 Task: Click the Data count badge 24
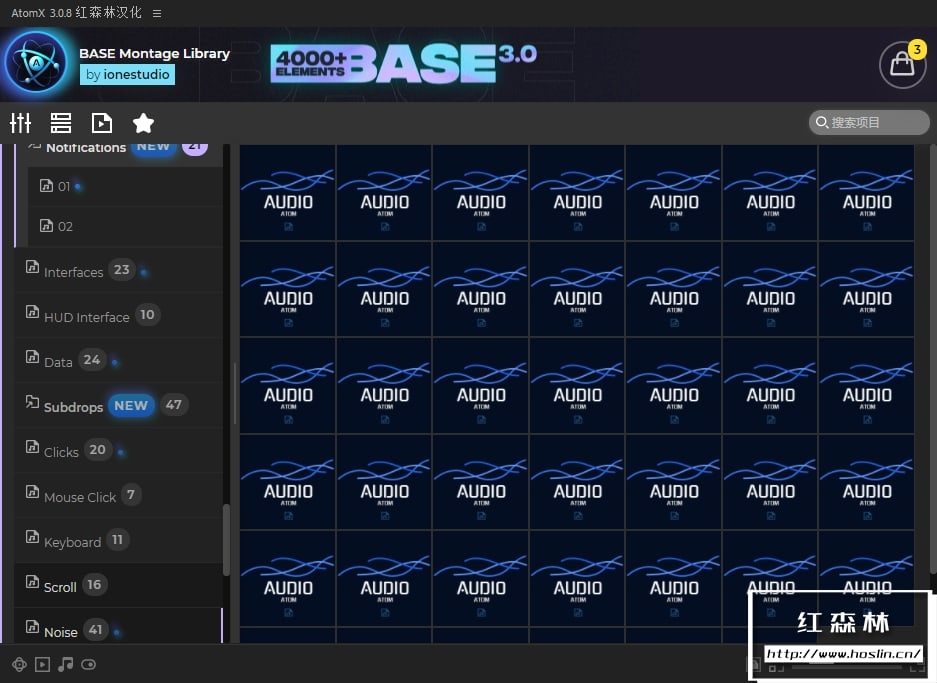(x=91, y=360)
